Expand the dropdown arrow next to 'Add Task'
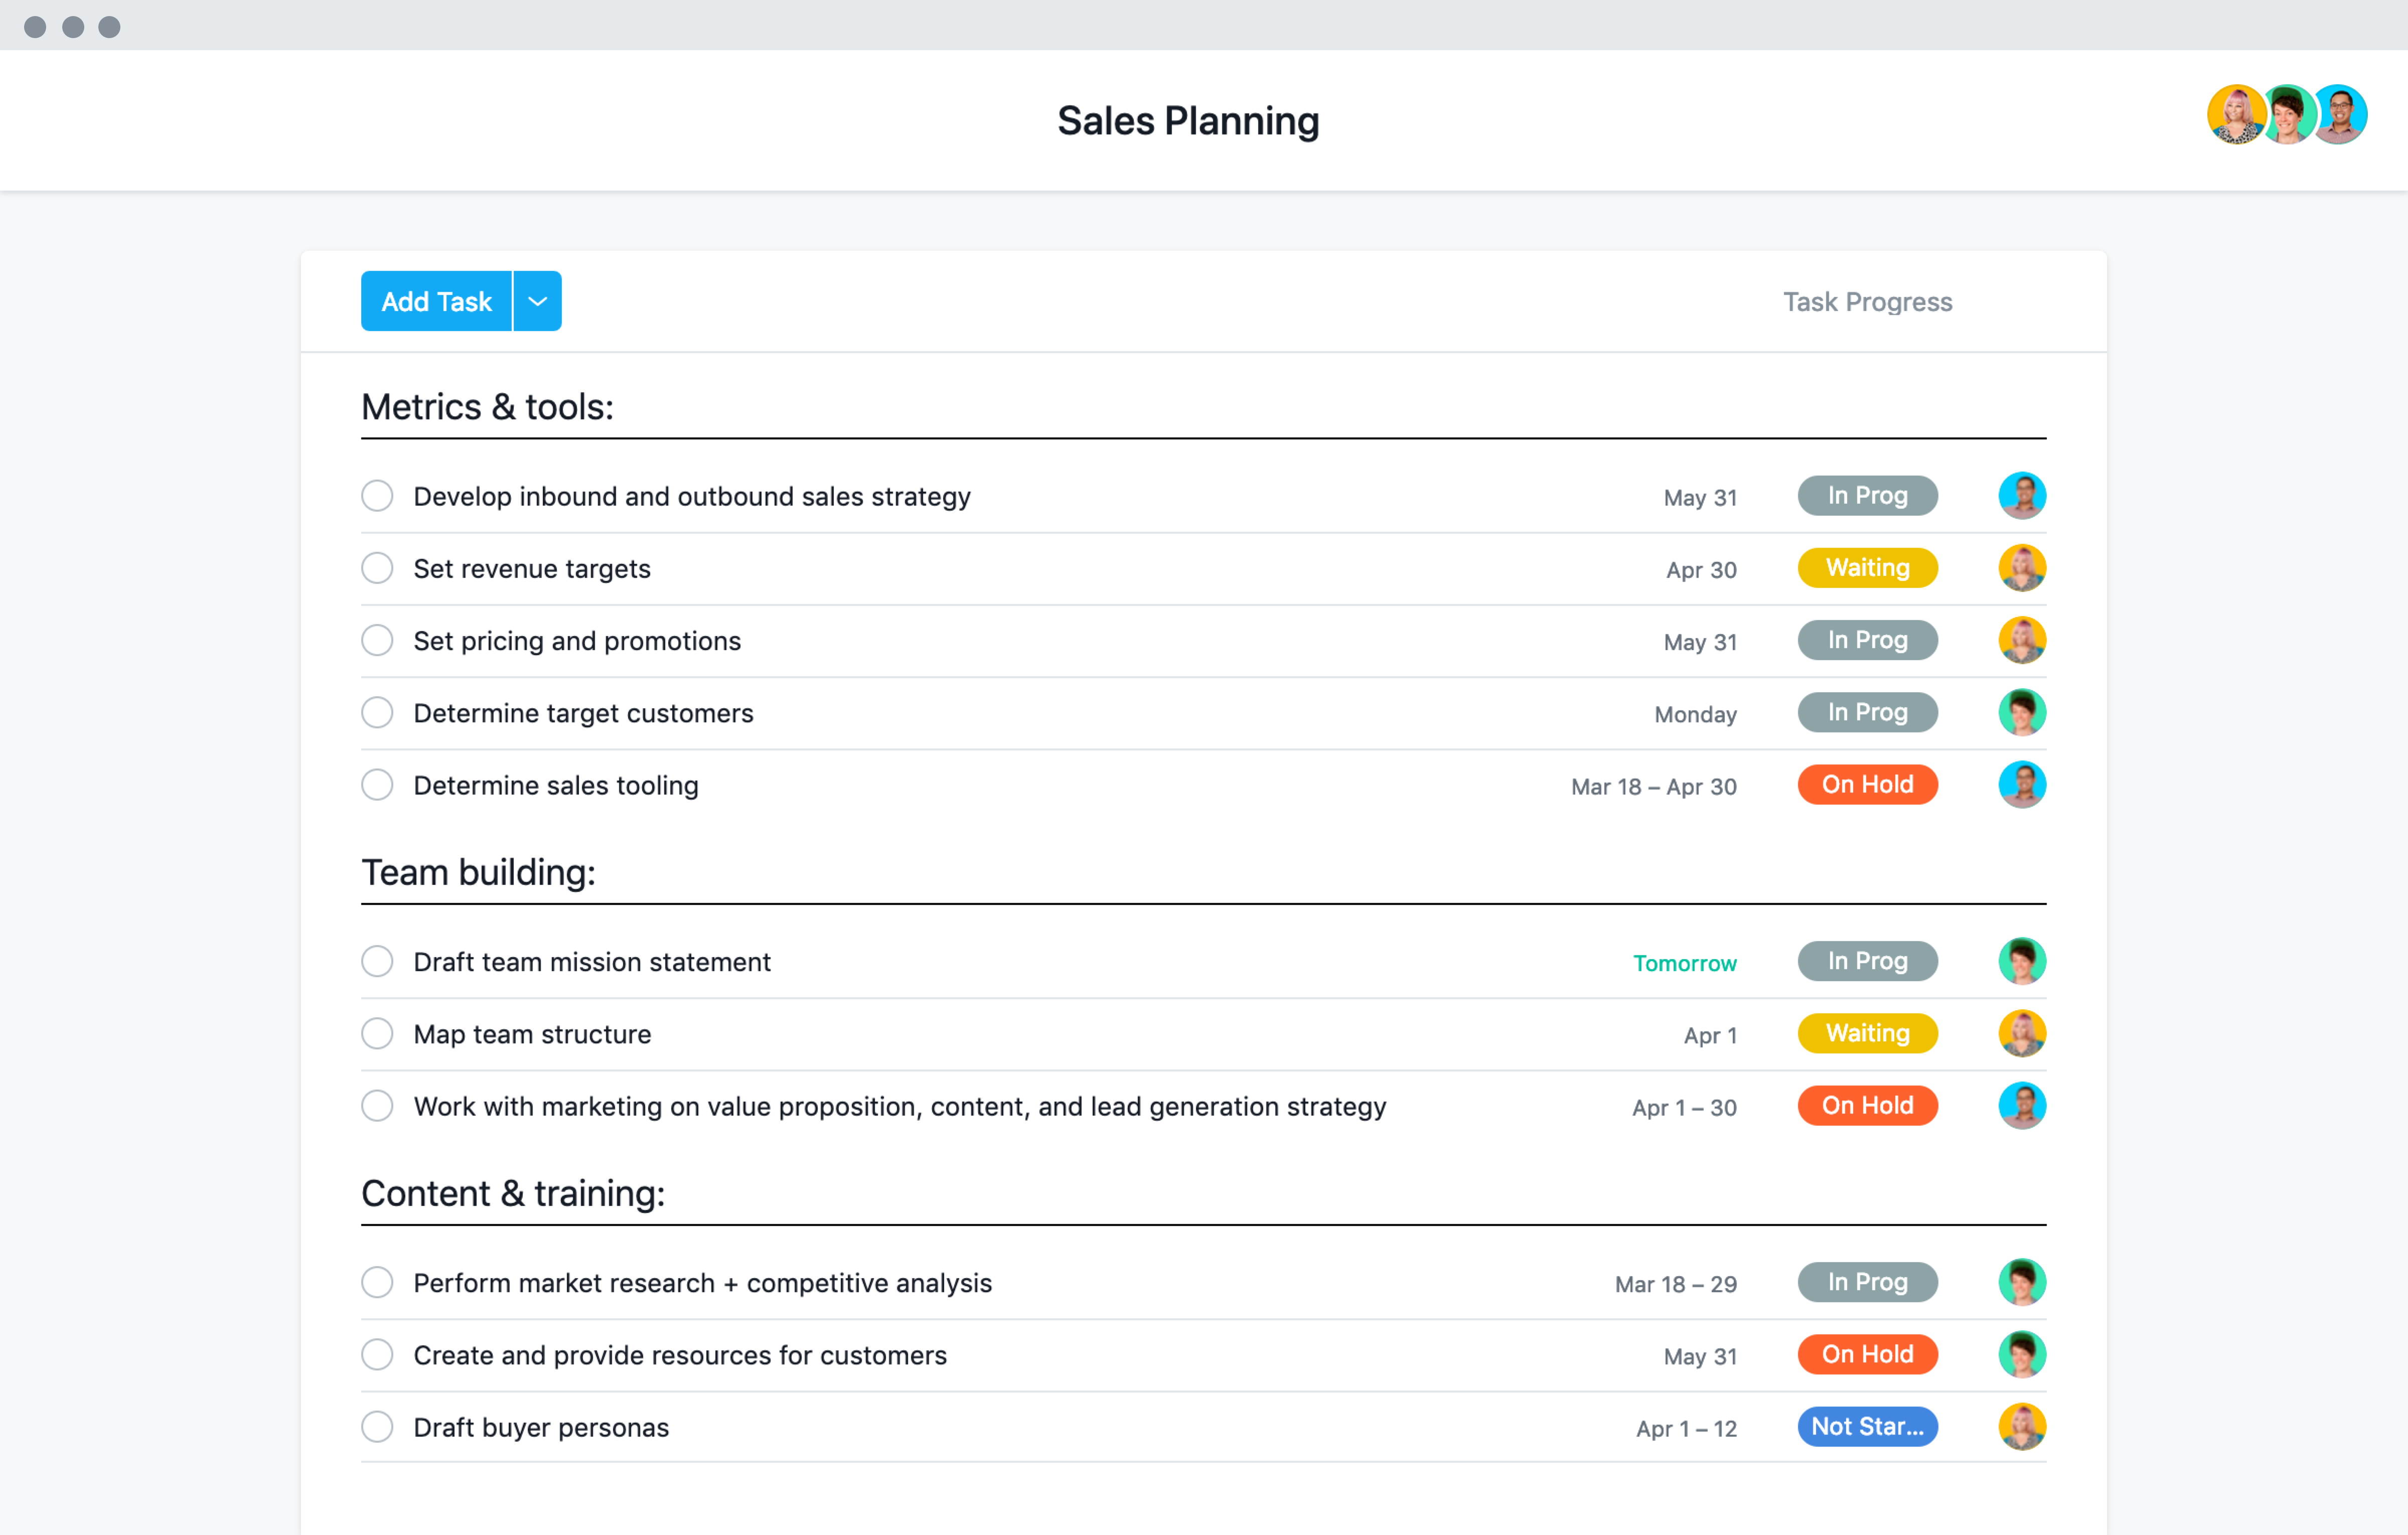2408x1535 pixels. tap(539, 300)
